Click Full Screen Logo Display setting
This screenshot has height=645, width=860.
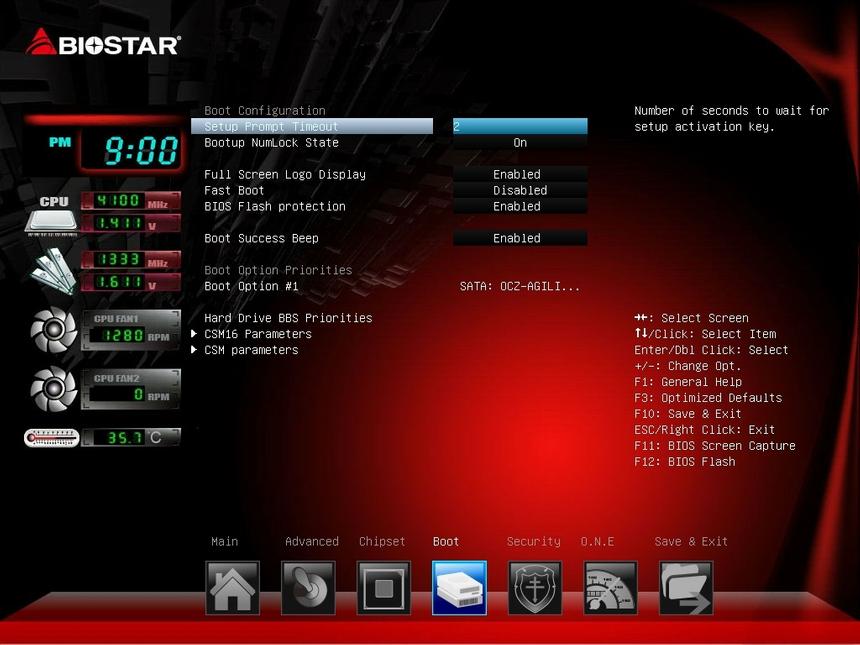click(x=283, y=174)
